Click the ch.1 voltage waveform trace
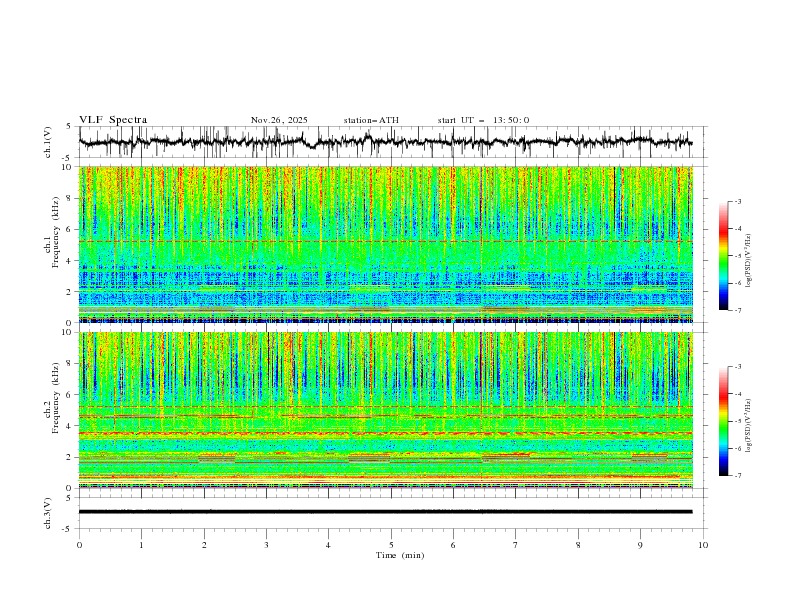The height and width of the screenshot is (612, 792). pyautogui.click(x=385, y=141)
